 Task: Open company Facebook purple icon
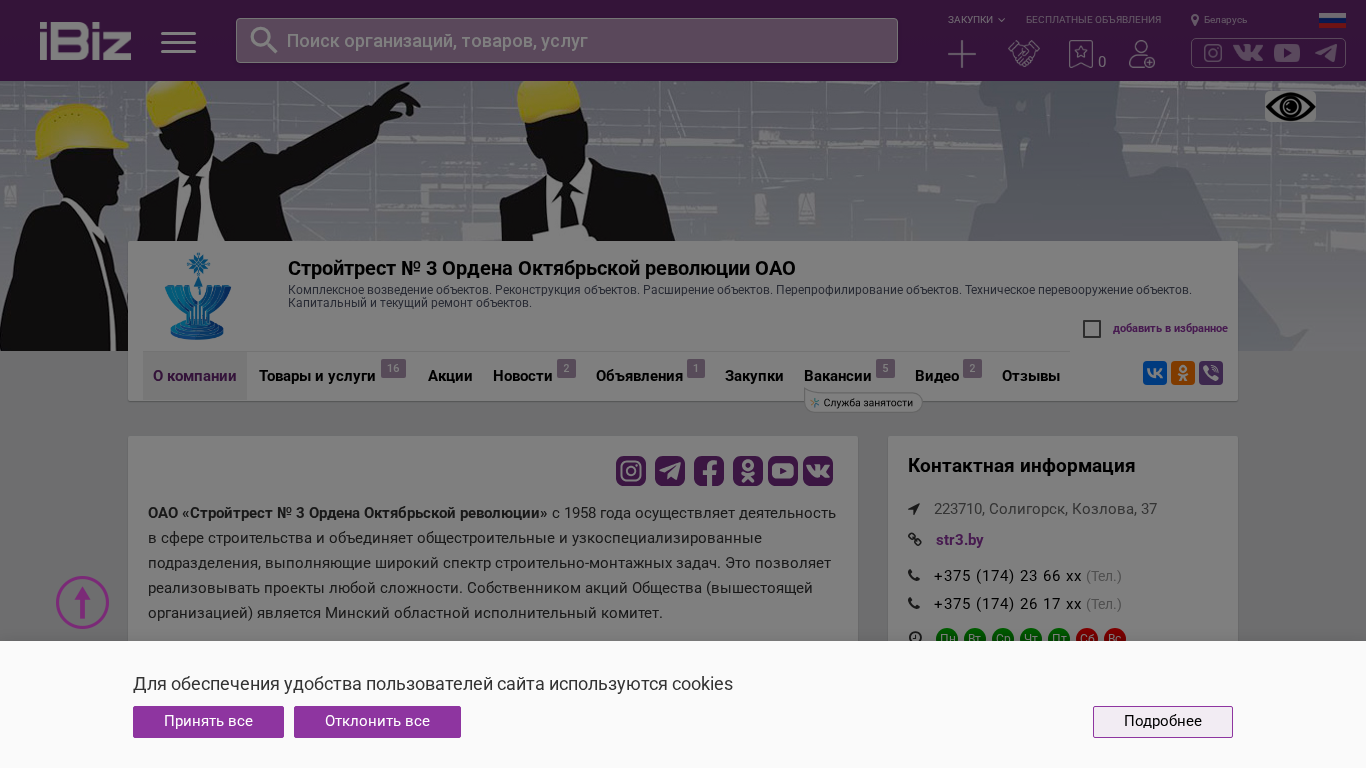click(x=709, y=471)
